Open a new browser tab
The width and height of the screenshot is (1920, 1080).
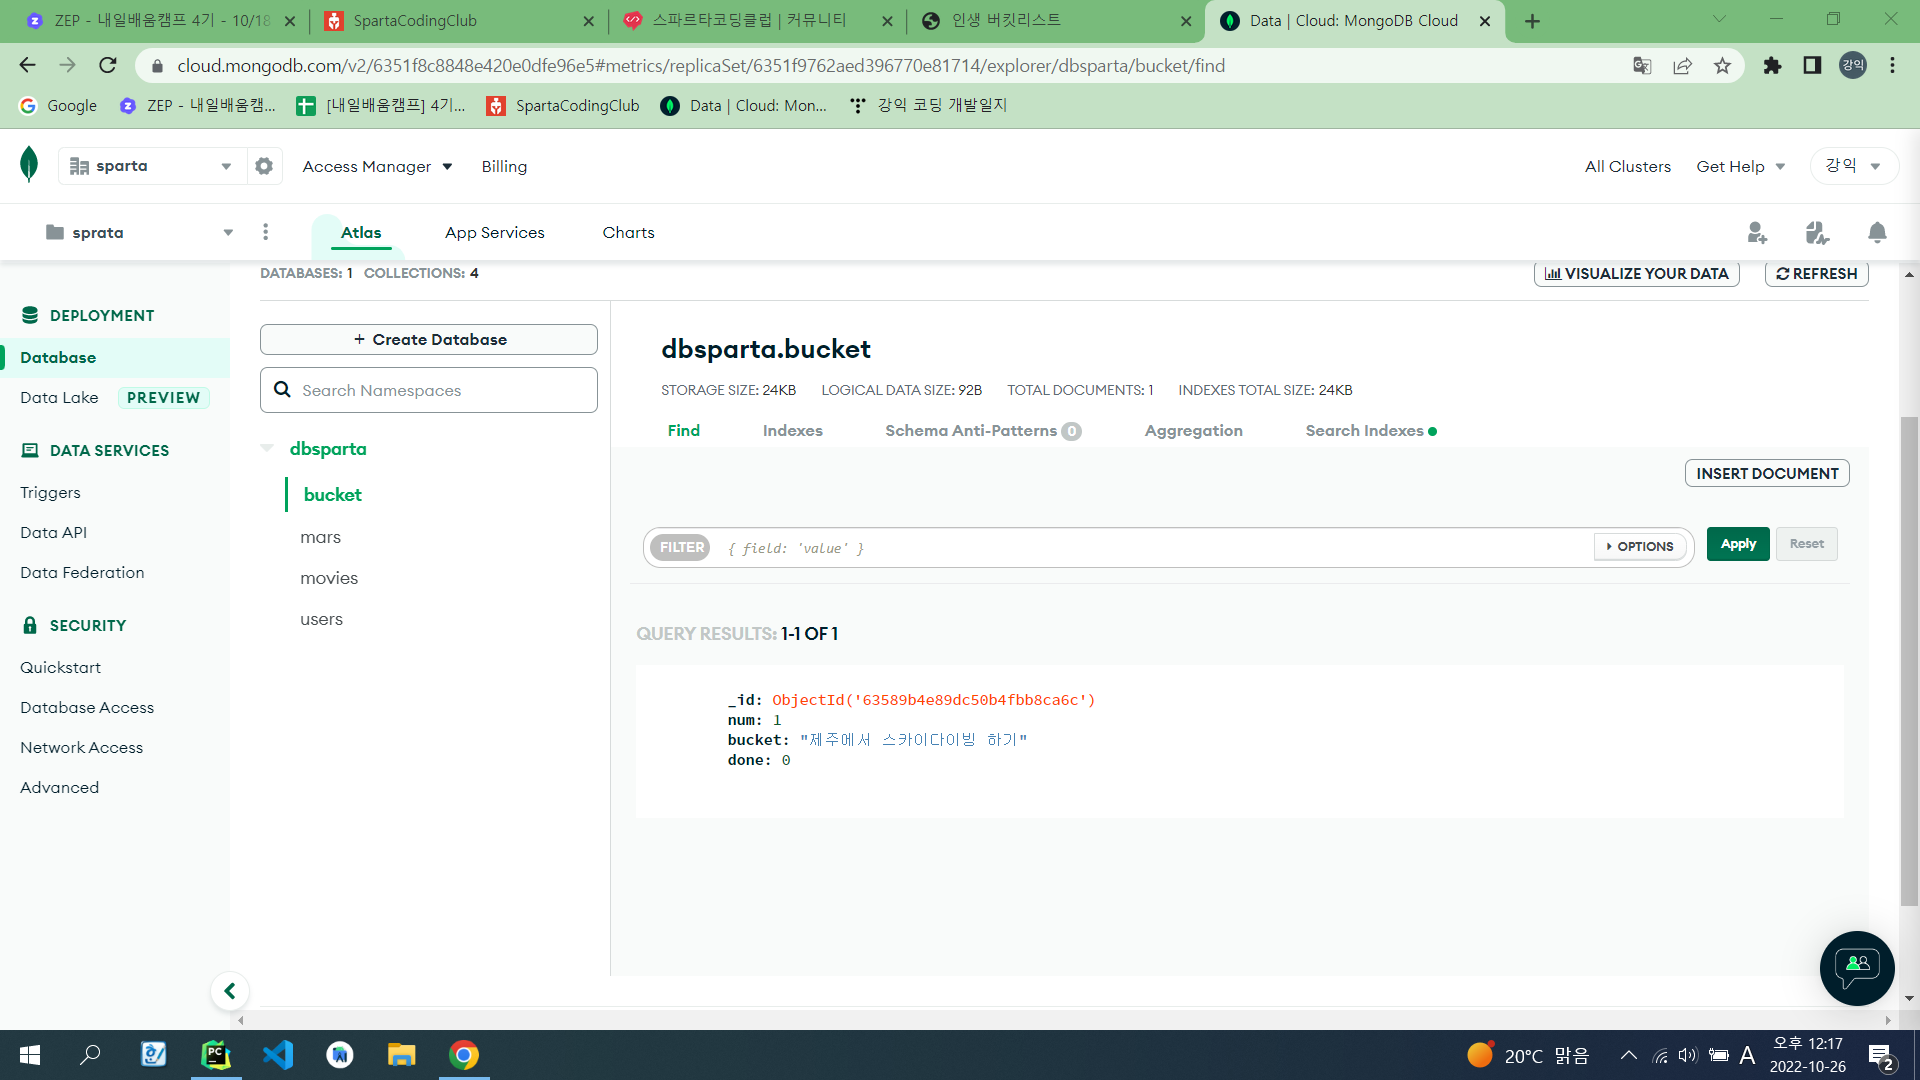[1532, 21]
